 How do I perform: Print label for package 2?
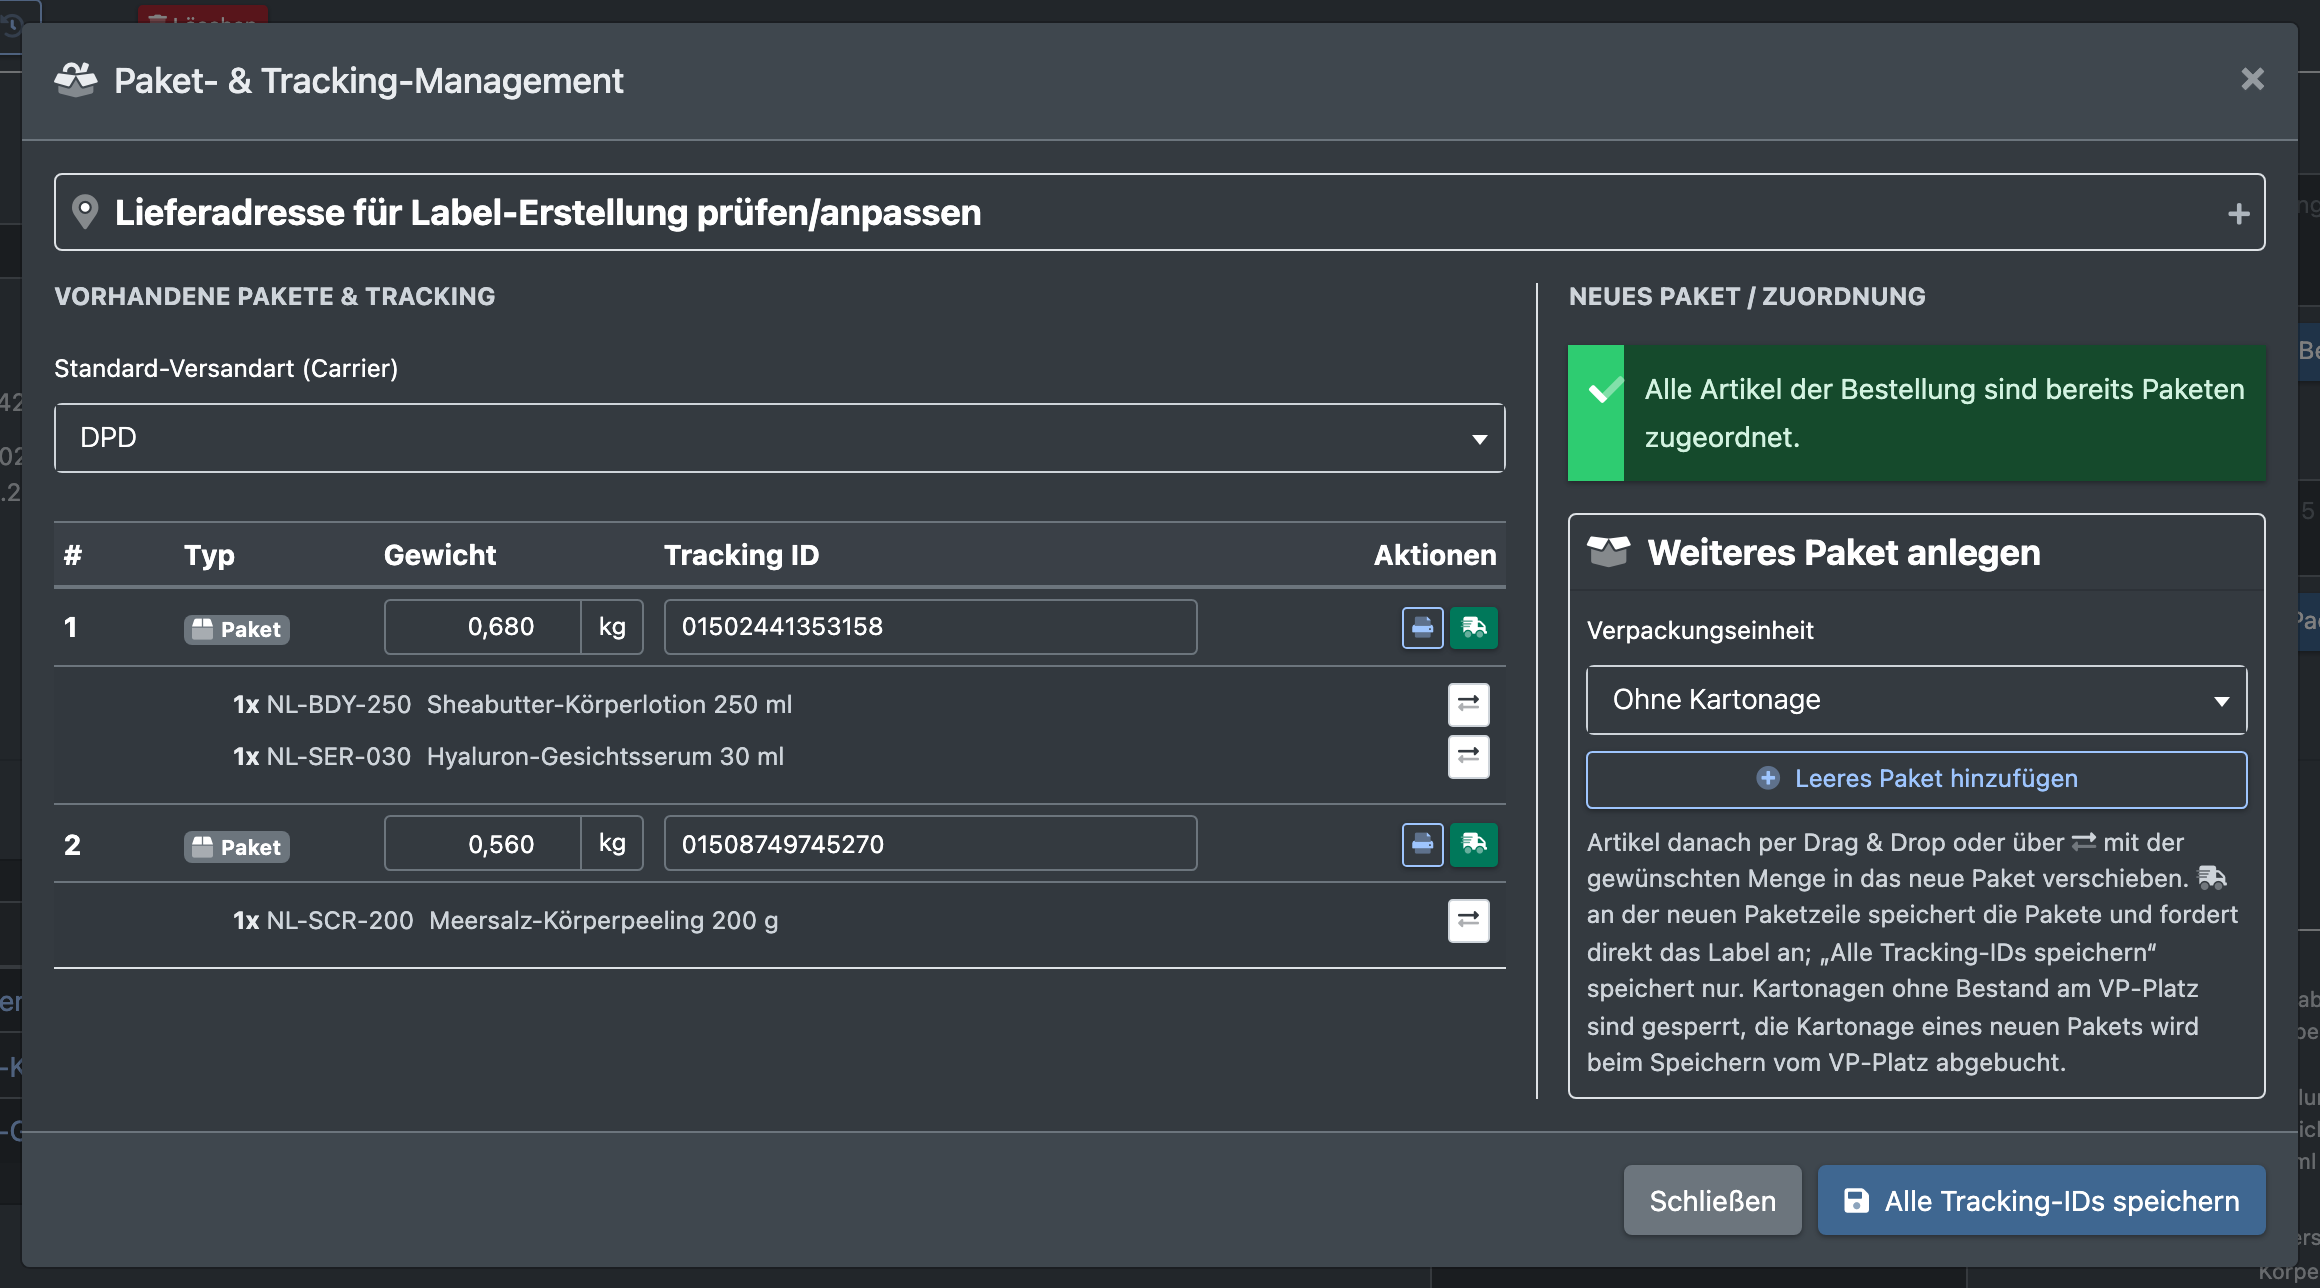coord(1422,845)
